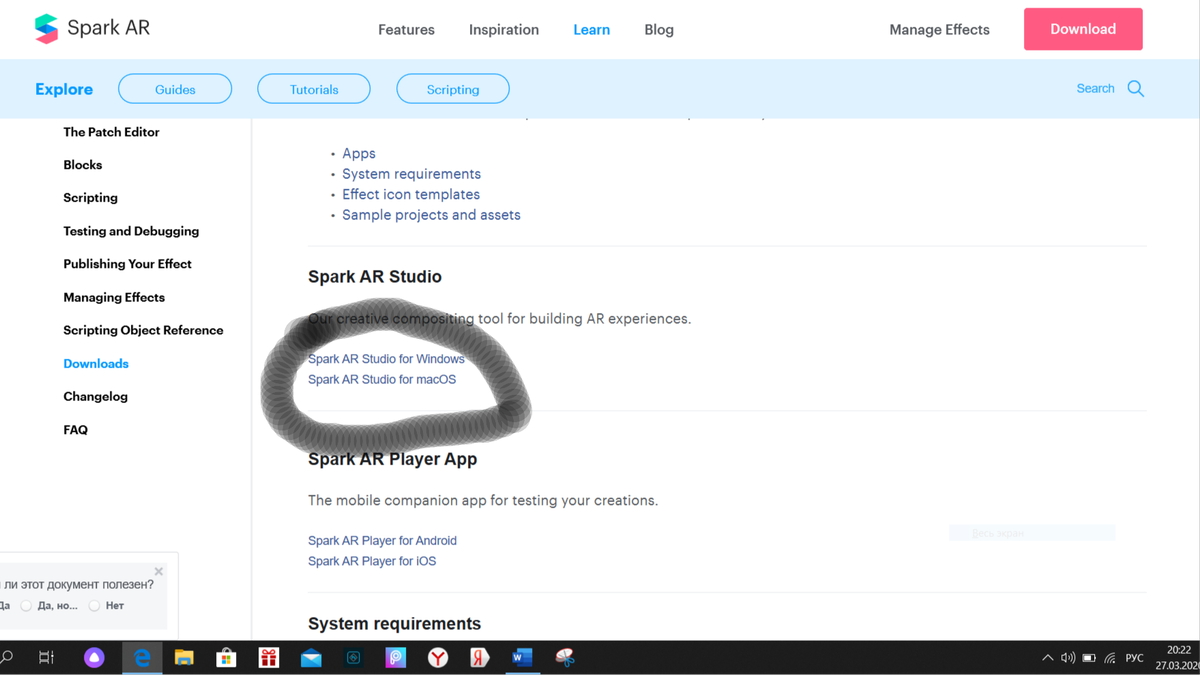Click the Spark AR logo
The image size is (1200, 675).
[92, 29]
